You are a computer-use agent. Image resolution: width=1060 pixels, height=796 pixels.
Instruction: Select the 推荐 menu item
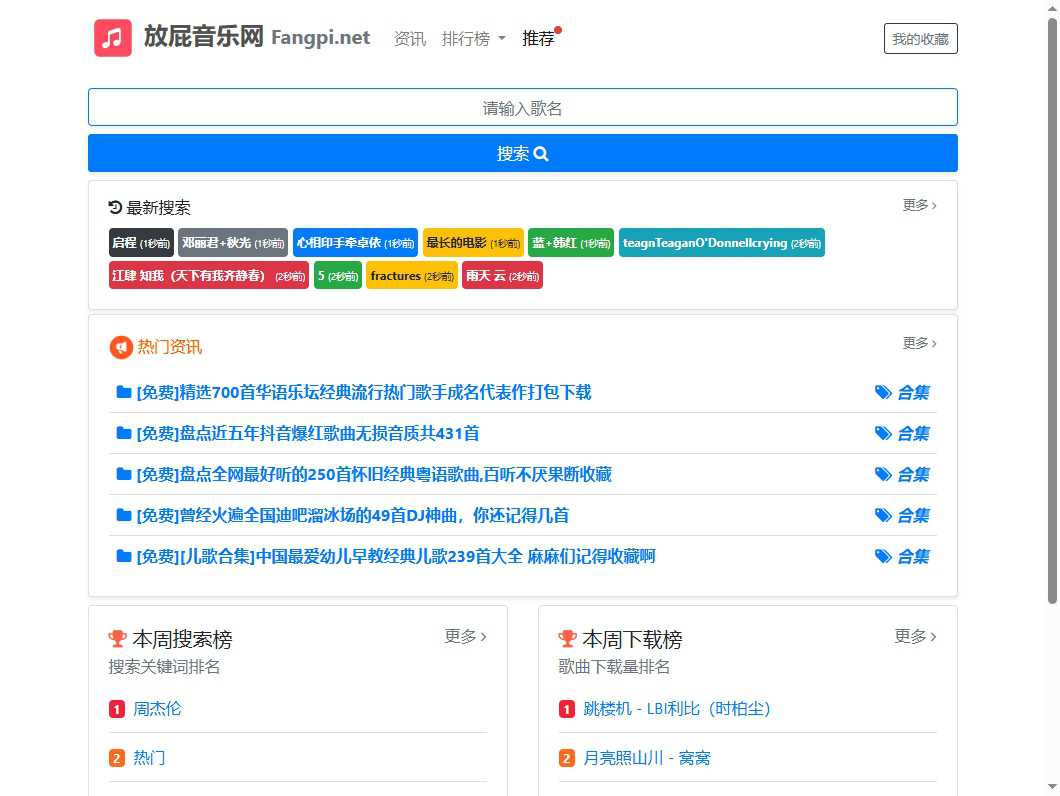[x=538, y=38]
